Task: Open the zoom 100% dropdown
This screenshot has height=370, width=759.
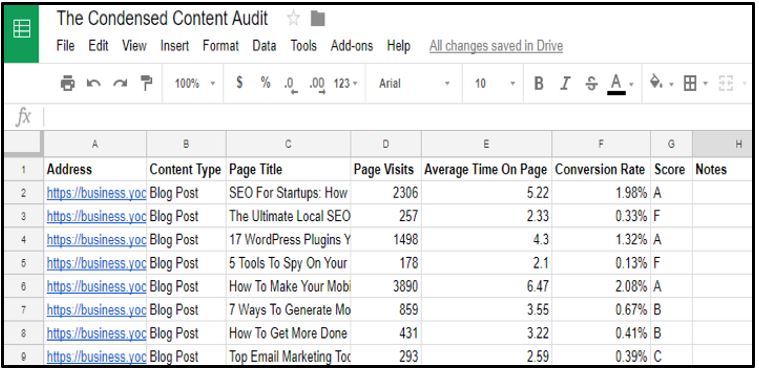Action: coord(195,84)
